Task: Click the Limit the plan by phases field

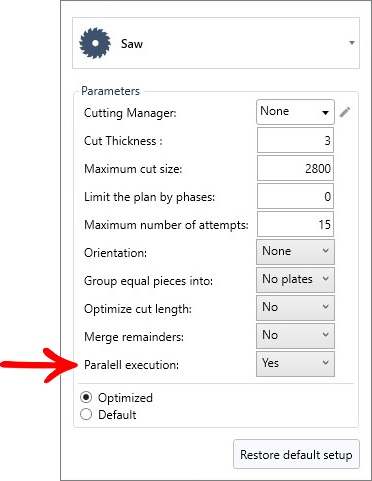Action: [x=295, y=196]
